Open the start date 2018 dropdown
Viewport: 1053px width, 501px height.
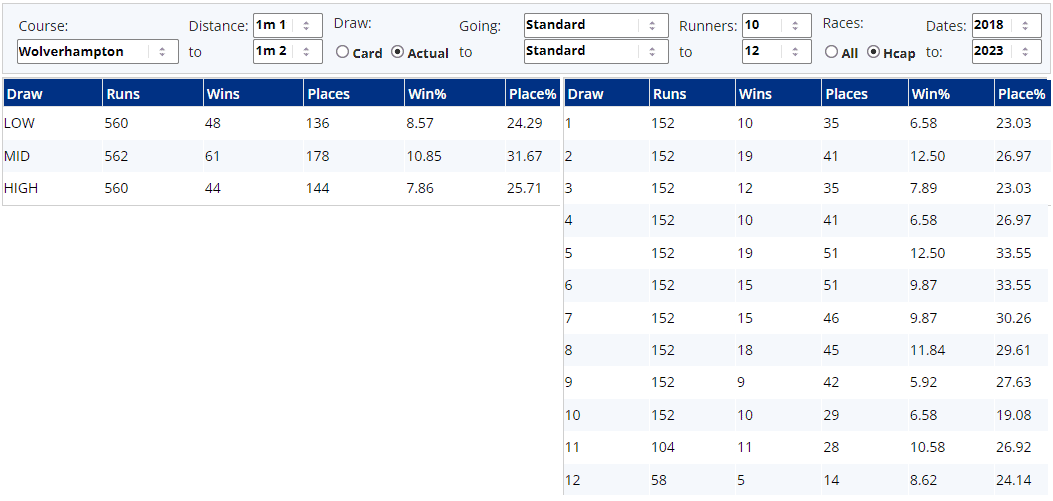(1006, 25)
